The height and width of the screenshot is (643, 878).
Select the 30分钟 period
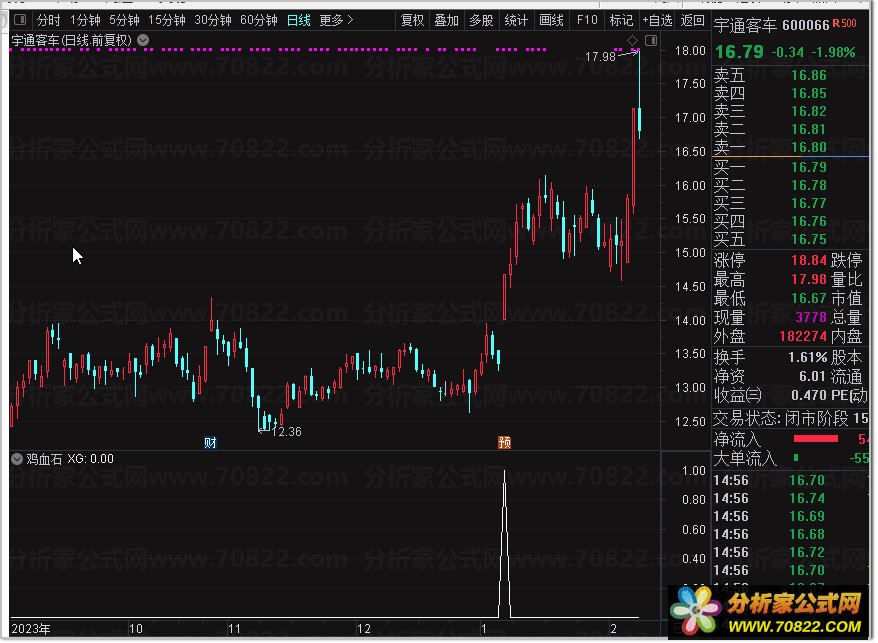pyautogui.click(x=213, y=21)
